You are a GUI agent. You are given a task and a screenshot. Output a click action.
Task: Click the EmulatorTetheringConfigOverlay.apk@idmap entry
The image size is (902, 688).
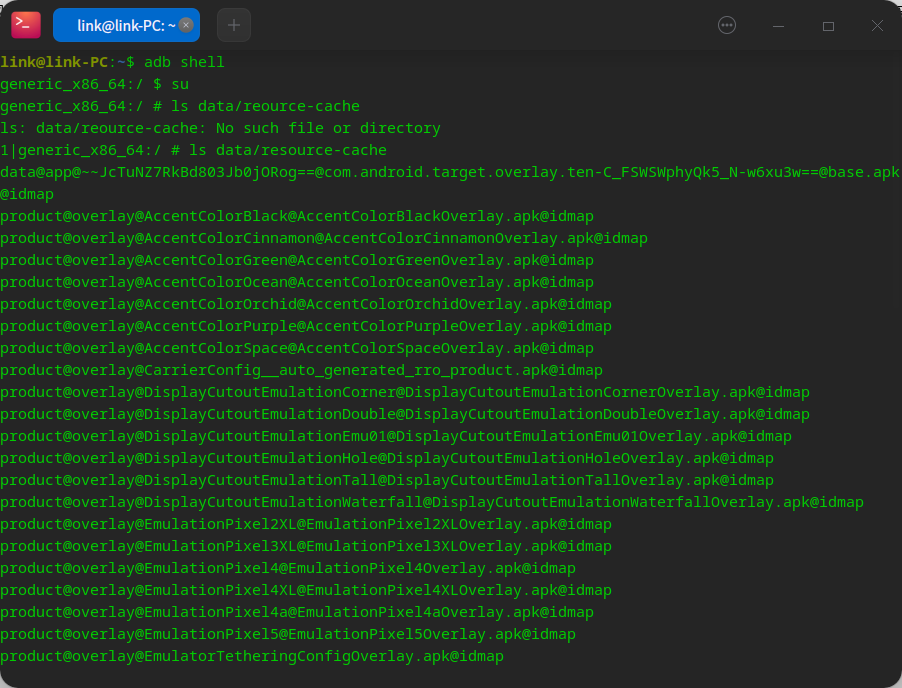pyautogui.click(x=252, y=656)
